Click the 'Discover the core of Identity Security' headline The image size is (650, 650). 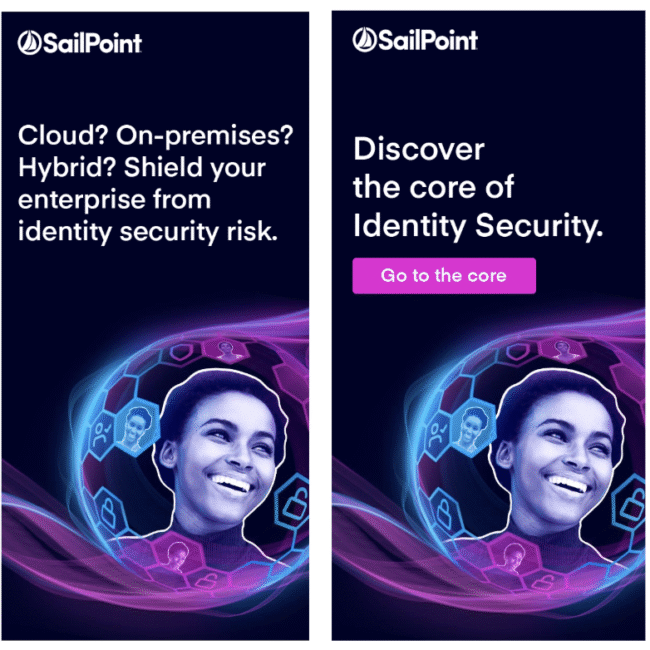[478, 187]
